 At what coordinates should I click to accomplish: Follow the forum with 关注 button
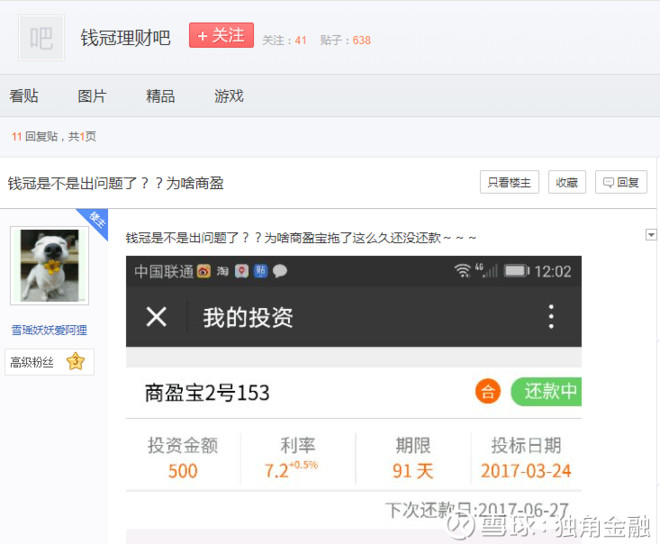[x=221, y=35]
